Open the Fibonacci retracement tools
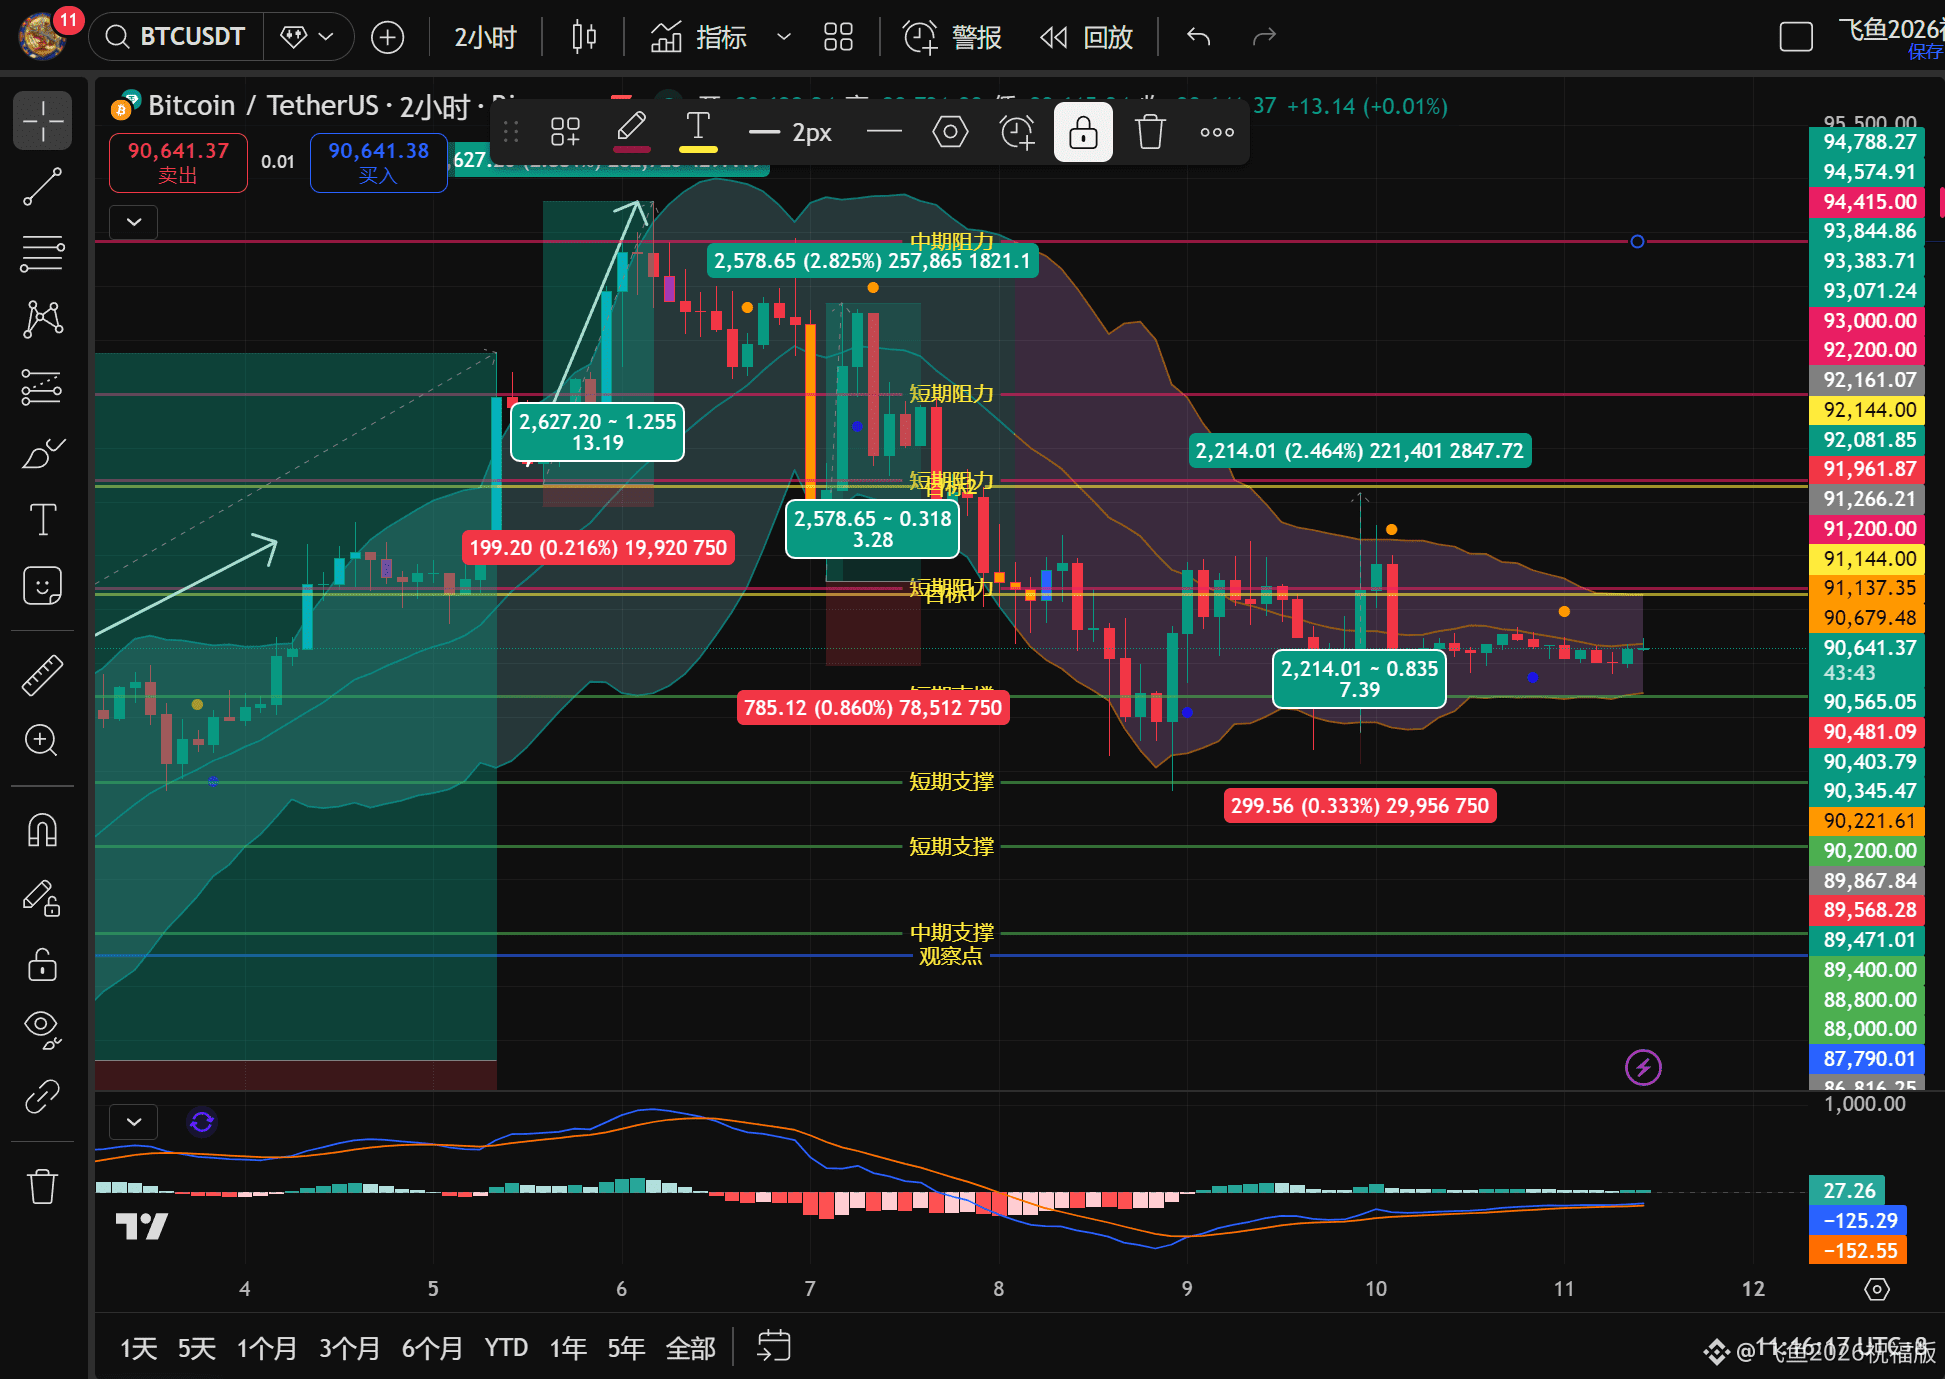This screenshot has width=1945, height=1379. [42, 253]
